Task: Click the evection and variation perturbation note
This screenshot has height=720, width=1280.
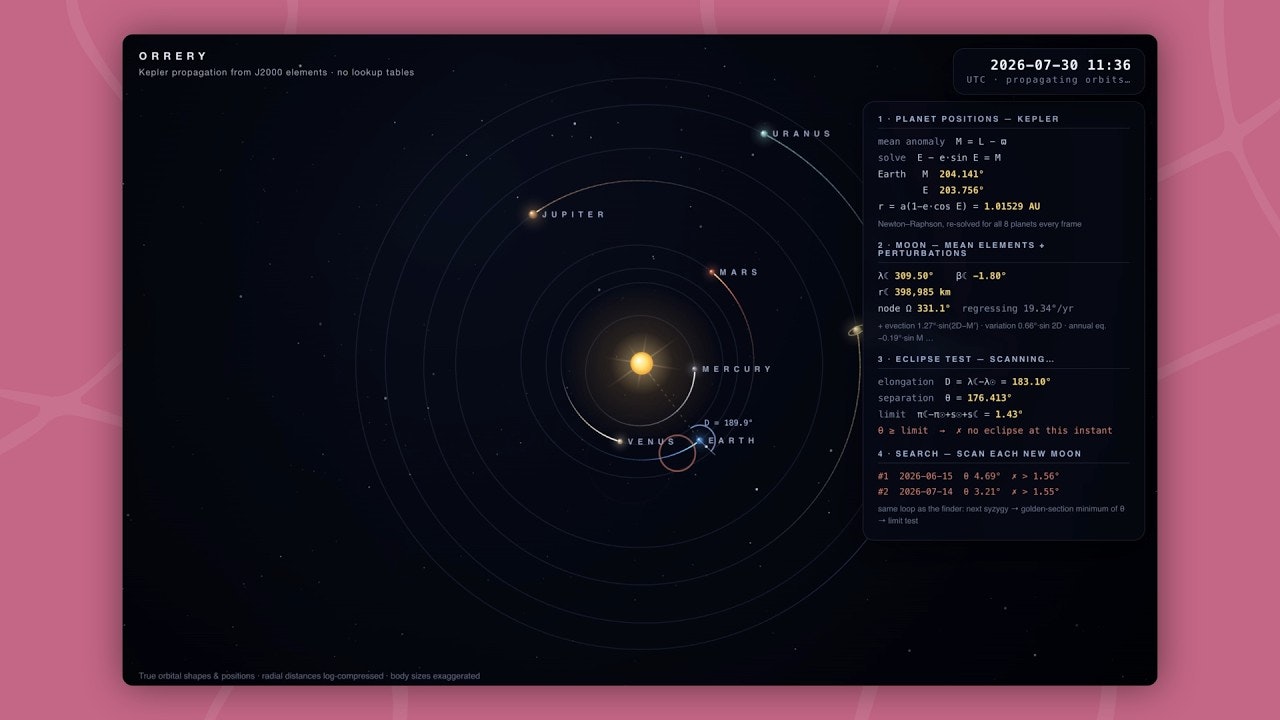Action: tap(991, 332)
